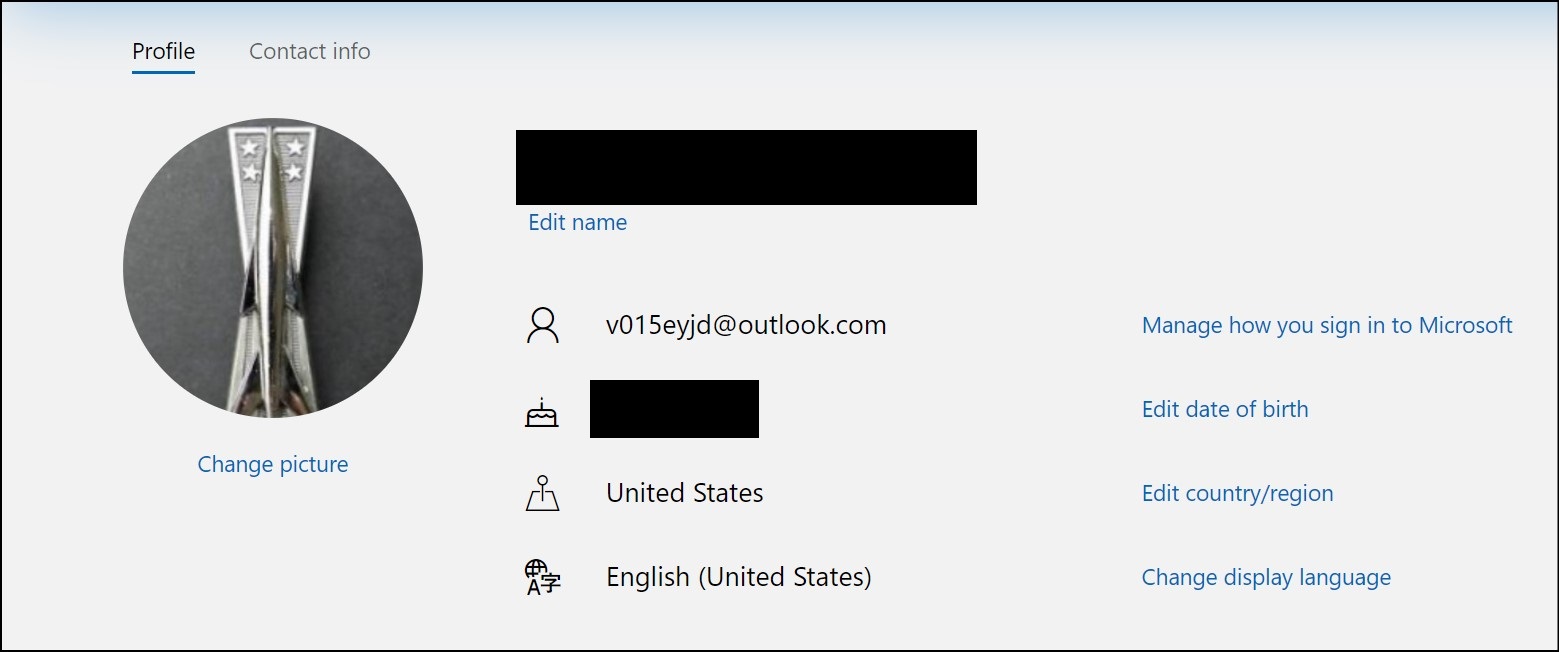1559x652 pixels.
Task: Open Change display language link
Action: [1266, 577]
